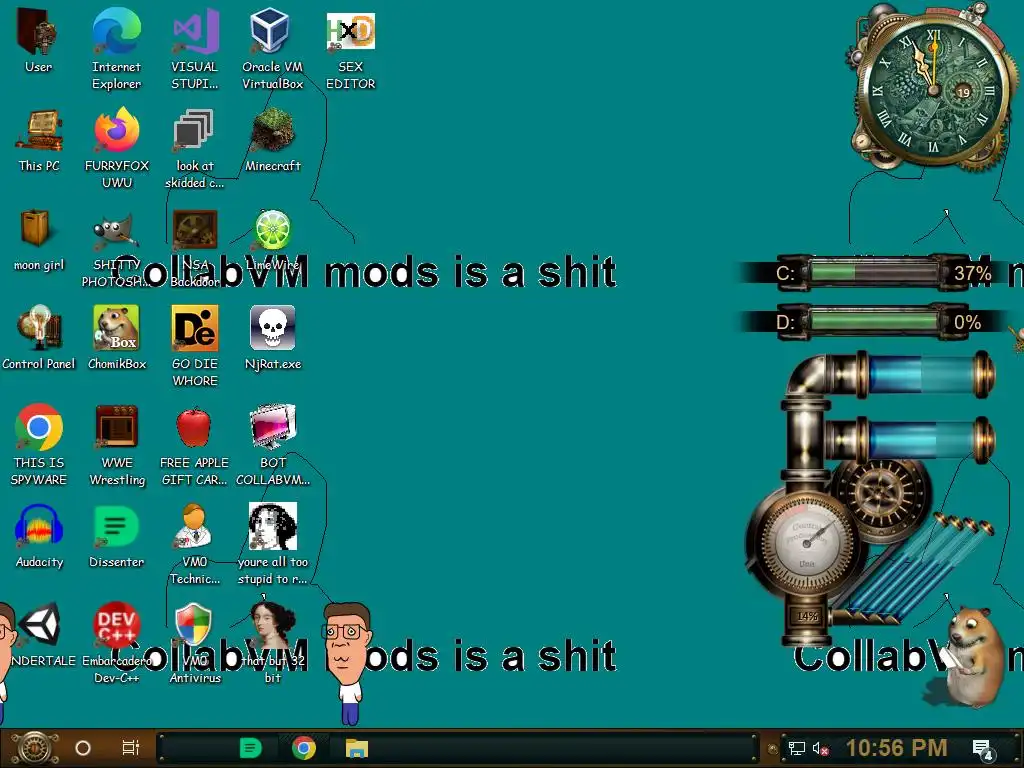
Task: Open the User desktop icon
Action: (x=38, y=31)
